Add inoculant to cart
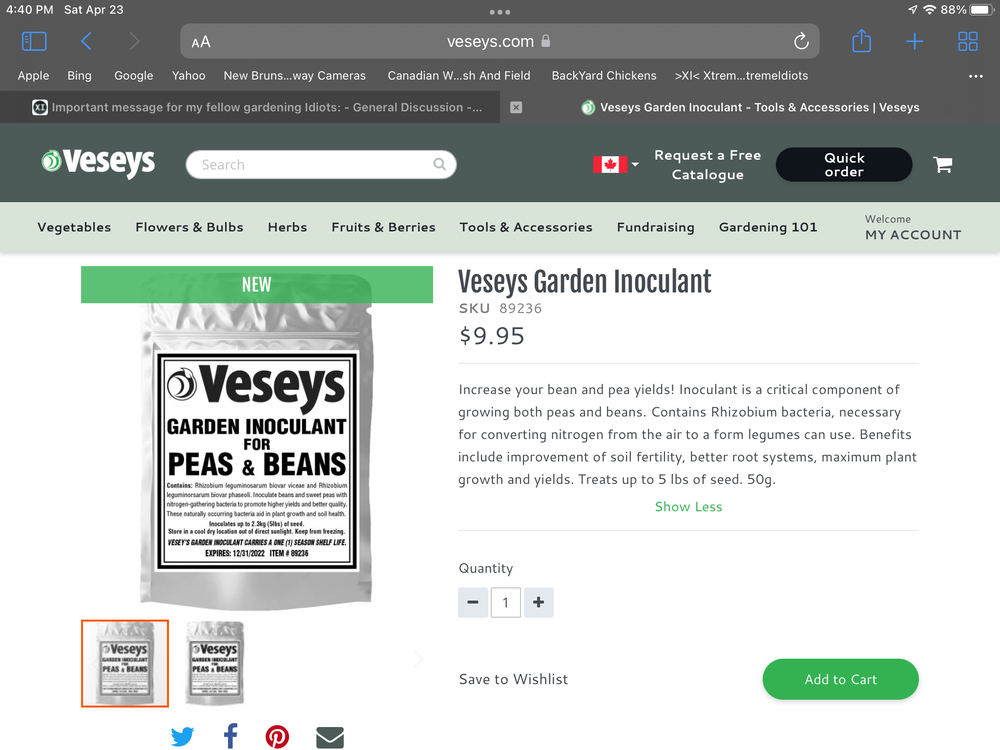1000x750 pixels. 840,679
